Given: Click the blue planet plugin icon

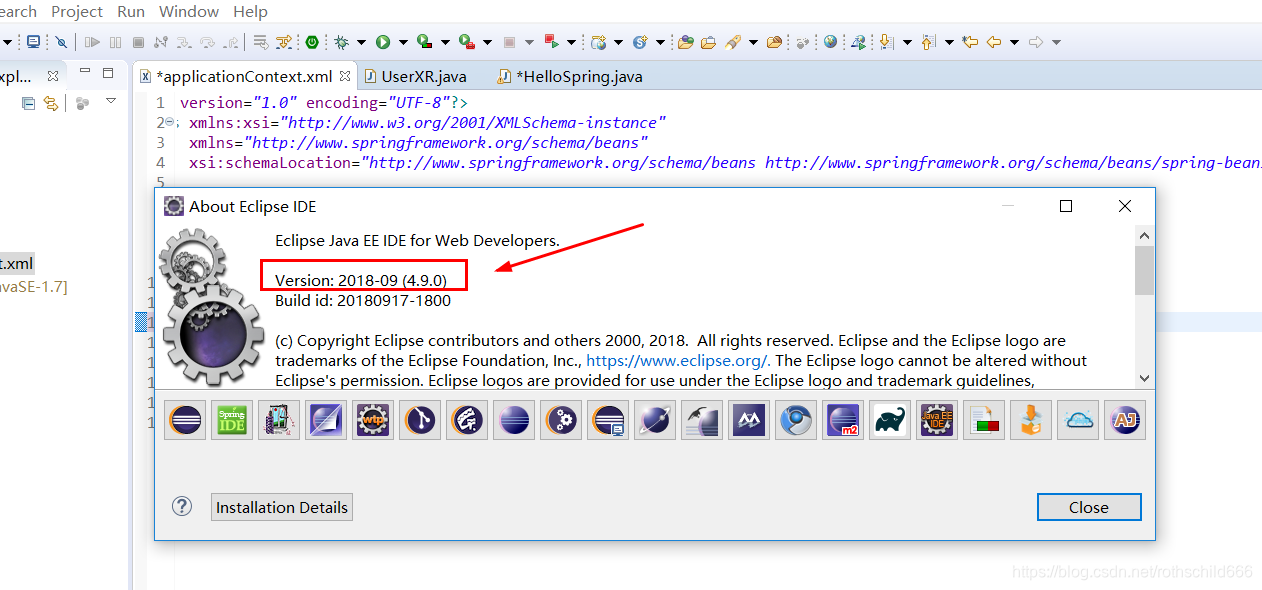Looking at the screenshot, I should (655, 420).
